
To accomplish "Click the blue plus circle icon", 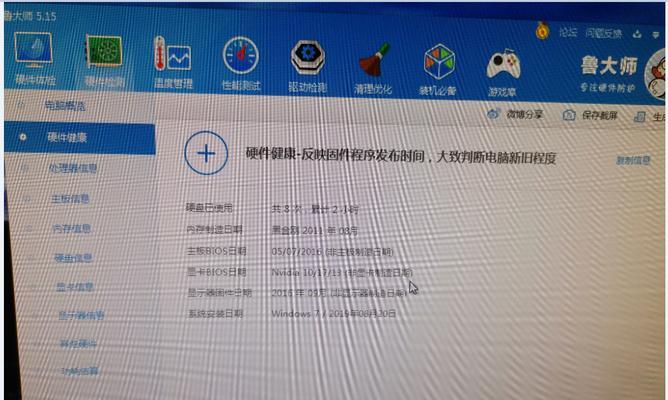I will [x=206, y=153].
